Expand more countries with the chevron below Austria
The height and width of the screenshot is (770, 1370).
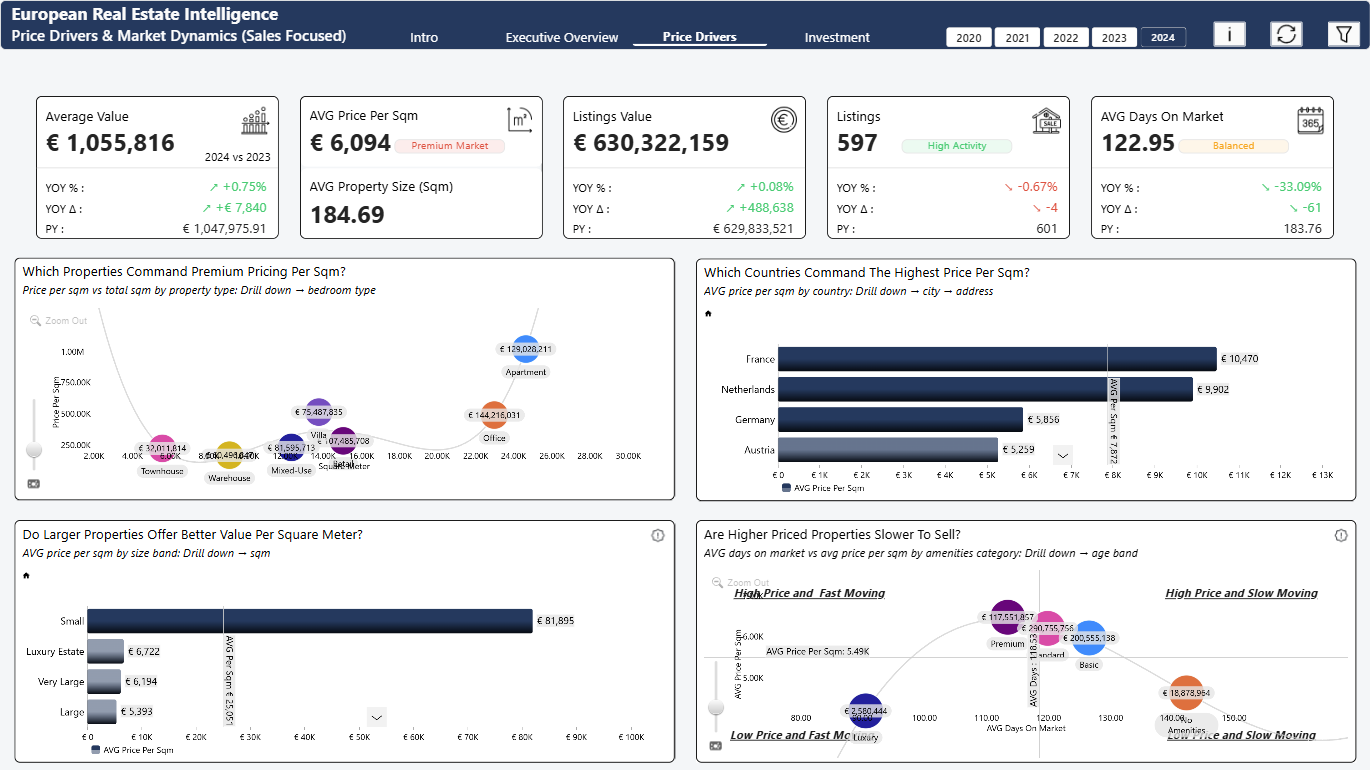click(x=1063, y=454)
